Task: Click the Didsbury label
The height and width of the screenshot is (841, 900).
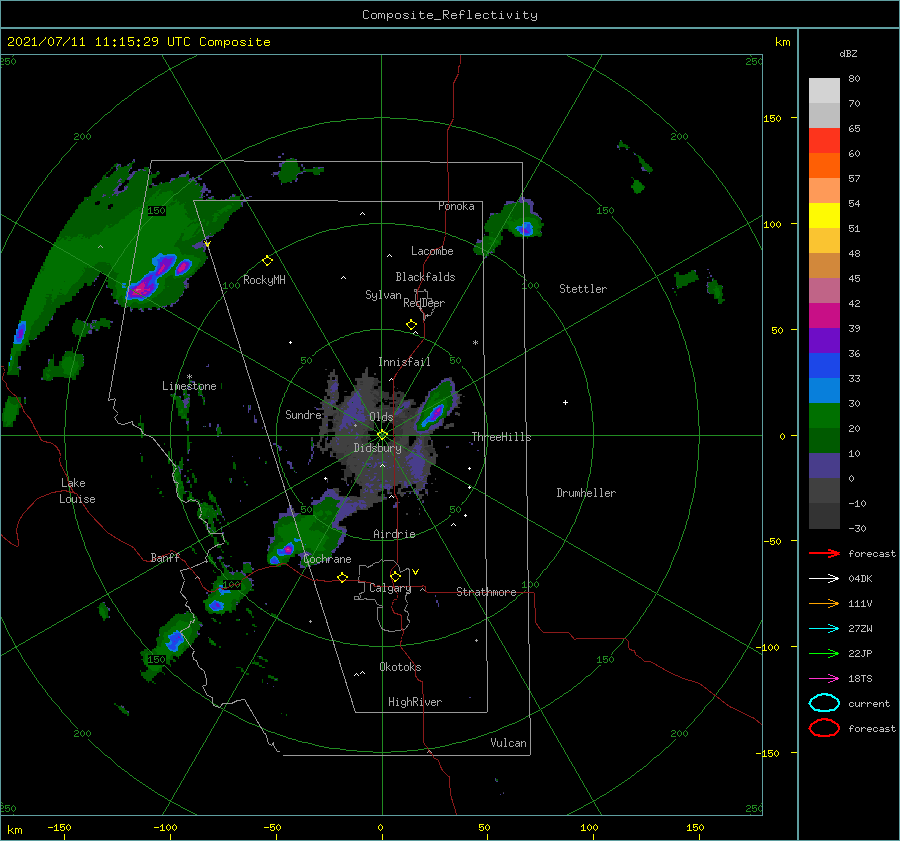Action: point(377,448)
